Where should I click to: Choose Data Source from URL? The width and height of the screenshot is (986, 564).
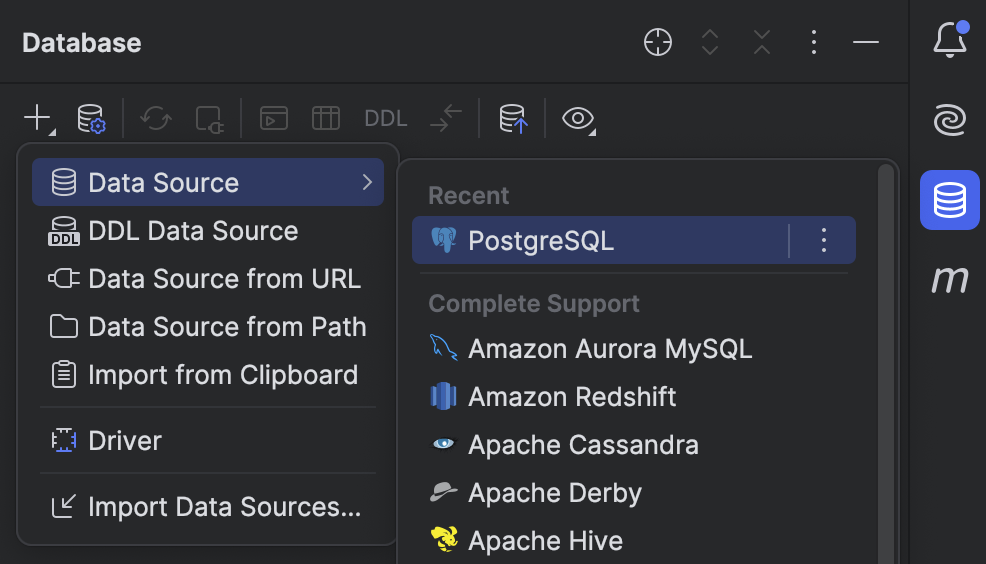(208, 279)
